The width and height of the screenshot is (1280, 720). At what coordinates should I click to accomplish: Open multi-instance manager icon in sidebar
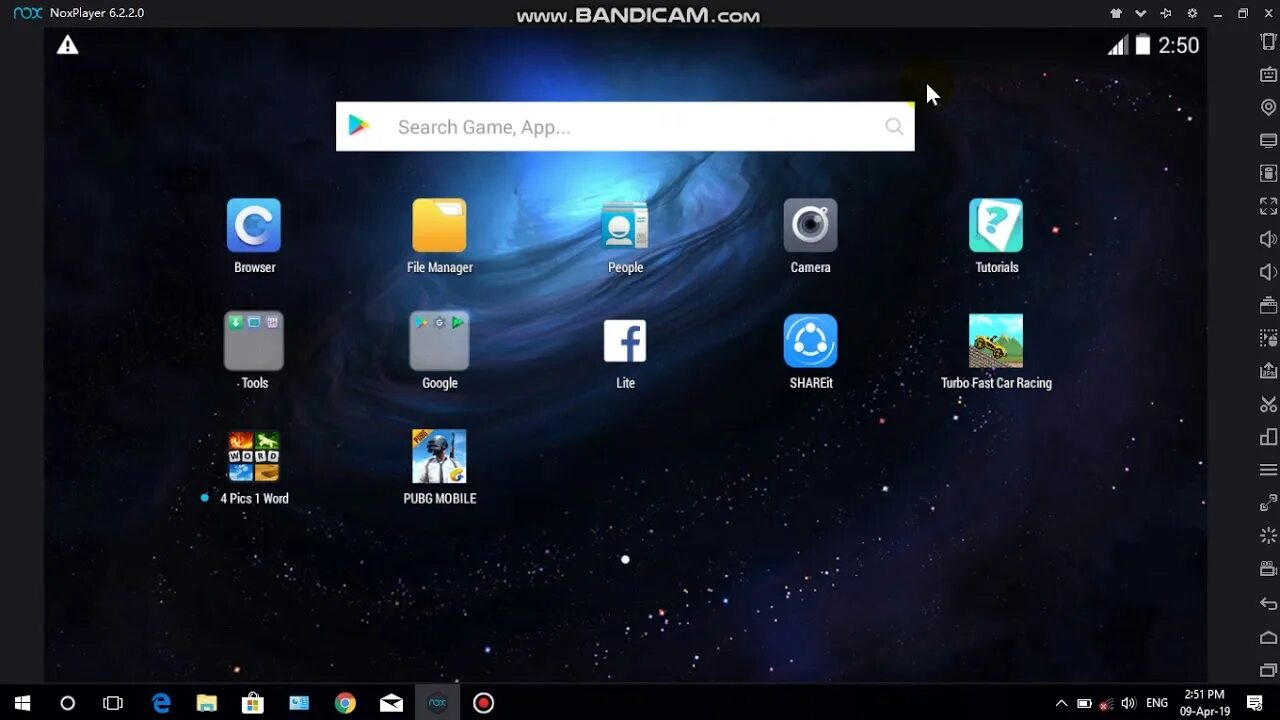[x=1268, y=437]
